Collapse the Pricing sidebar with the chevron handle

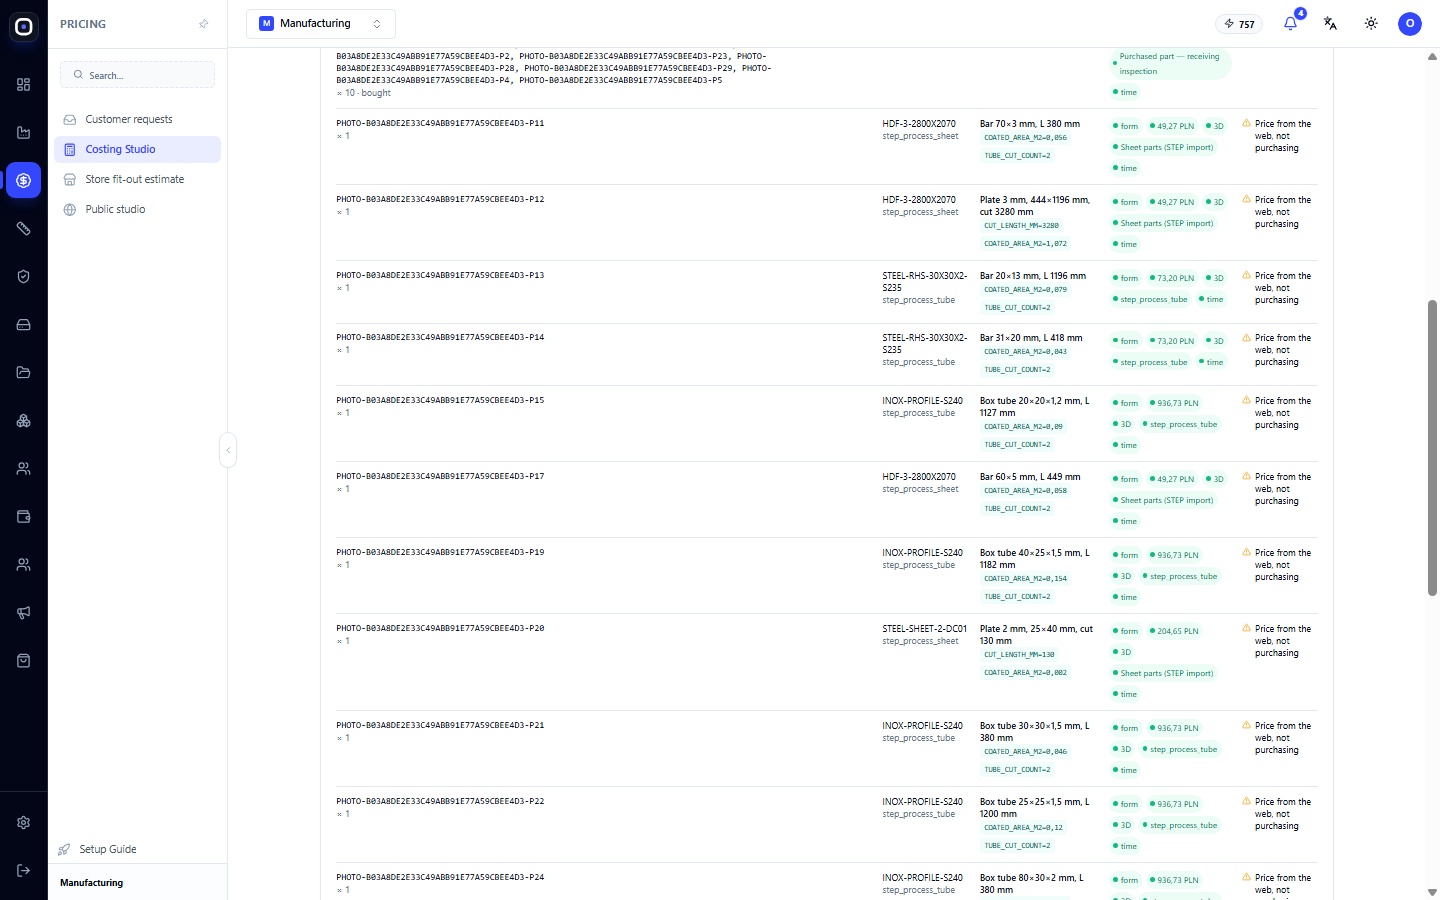(x=228, y=450)
